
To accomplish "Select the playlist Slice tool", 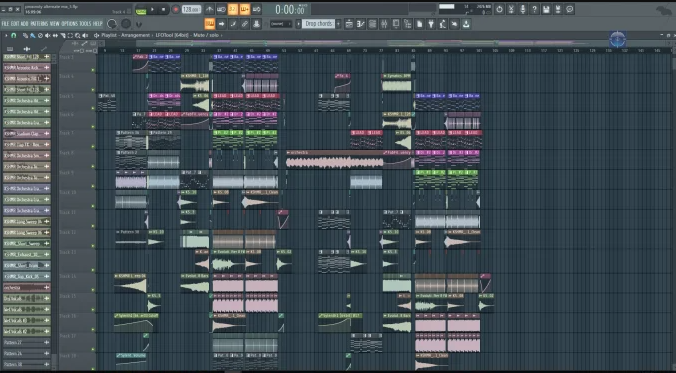I will 63,35.
